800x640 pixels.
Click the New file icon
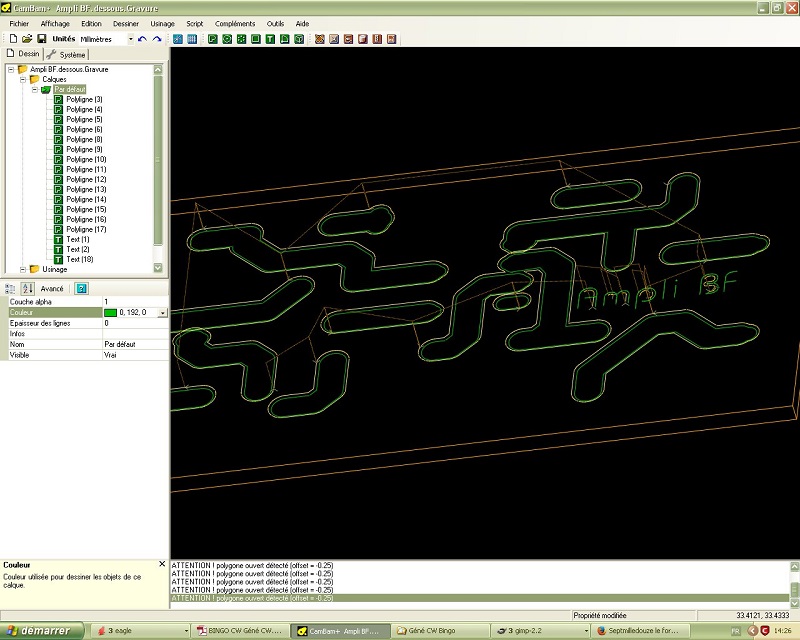pos(11,39)
